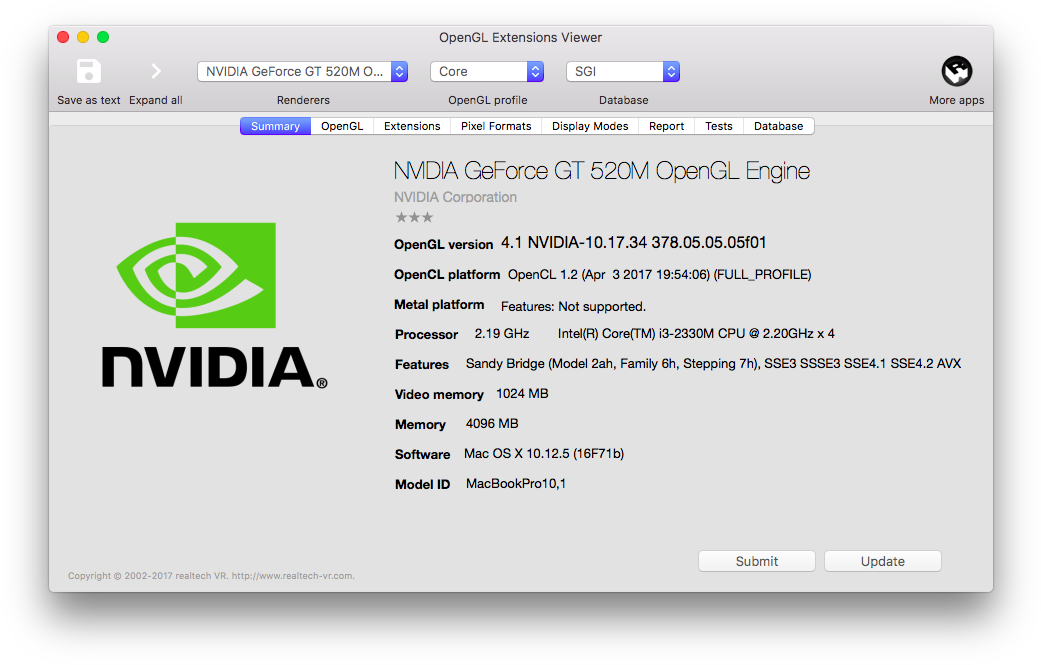Reselect the Summary tab
Screen dimensions: 1041x665
click(x=274, y=126)
